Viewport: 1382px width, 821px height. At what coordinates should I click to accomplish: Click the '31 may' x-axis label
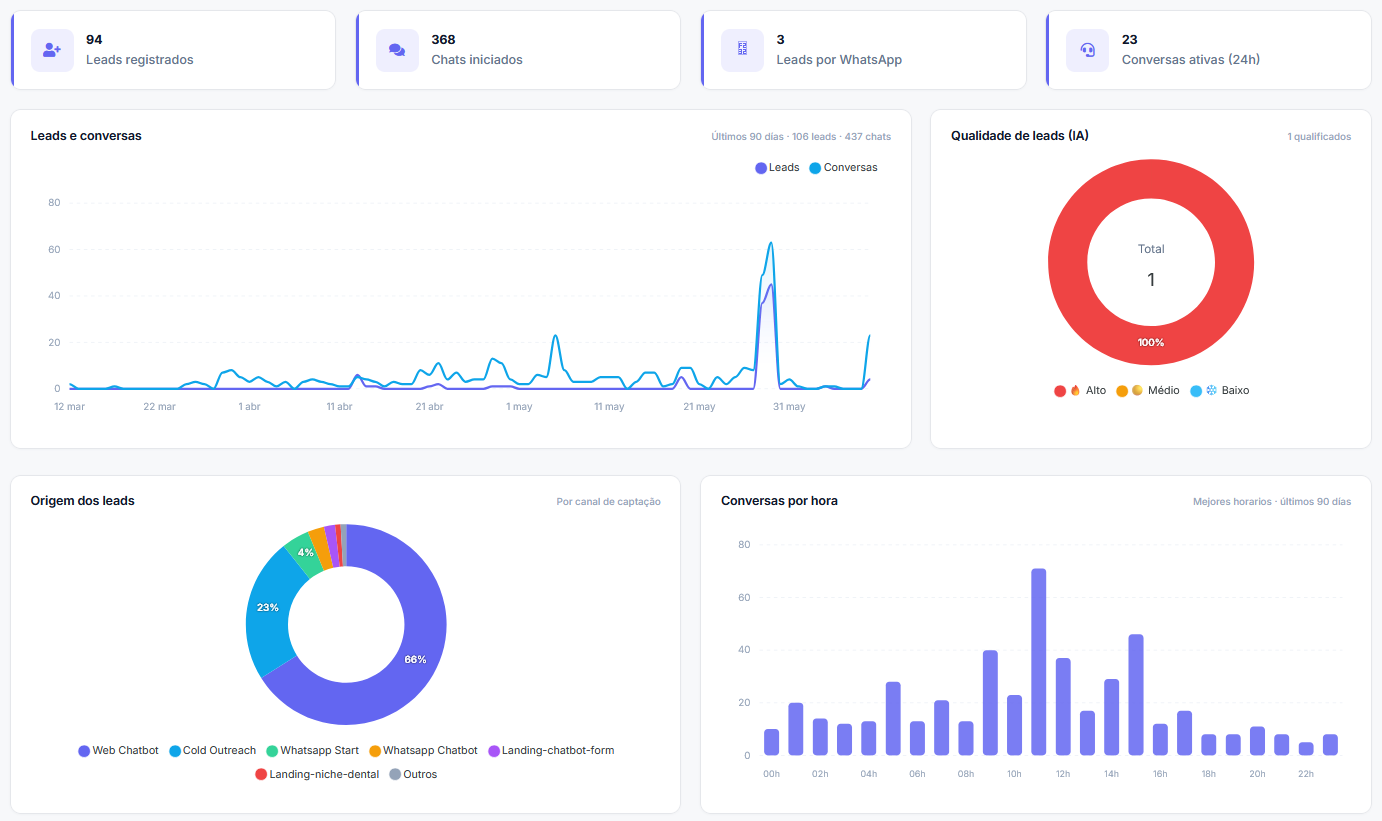tap(789, 407)
